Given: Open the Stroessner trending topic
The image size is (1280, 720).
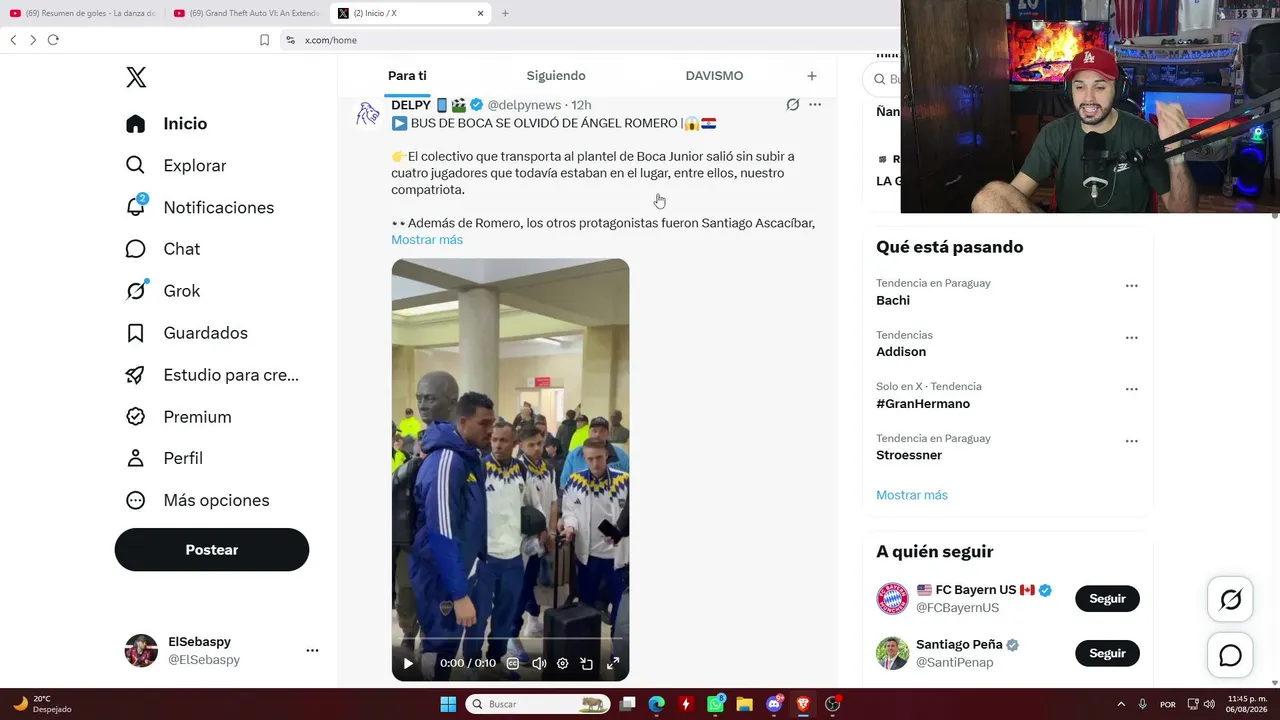Looking at the screenshot, I should pyautogui.click(x=909, y=455).
